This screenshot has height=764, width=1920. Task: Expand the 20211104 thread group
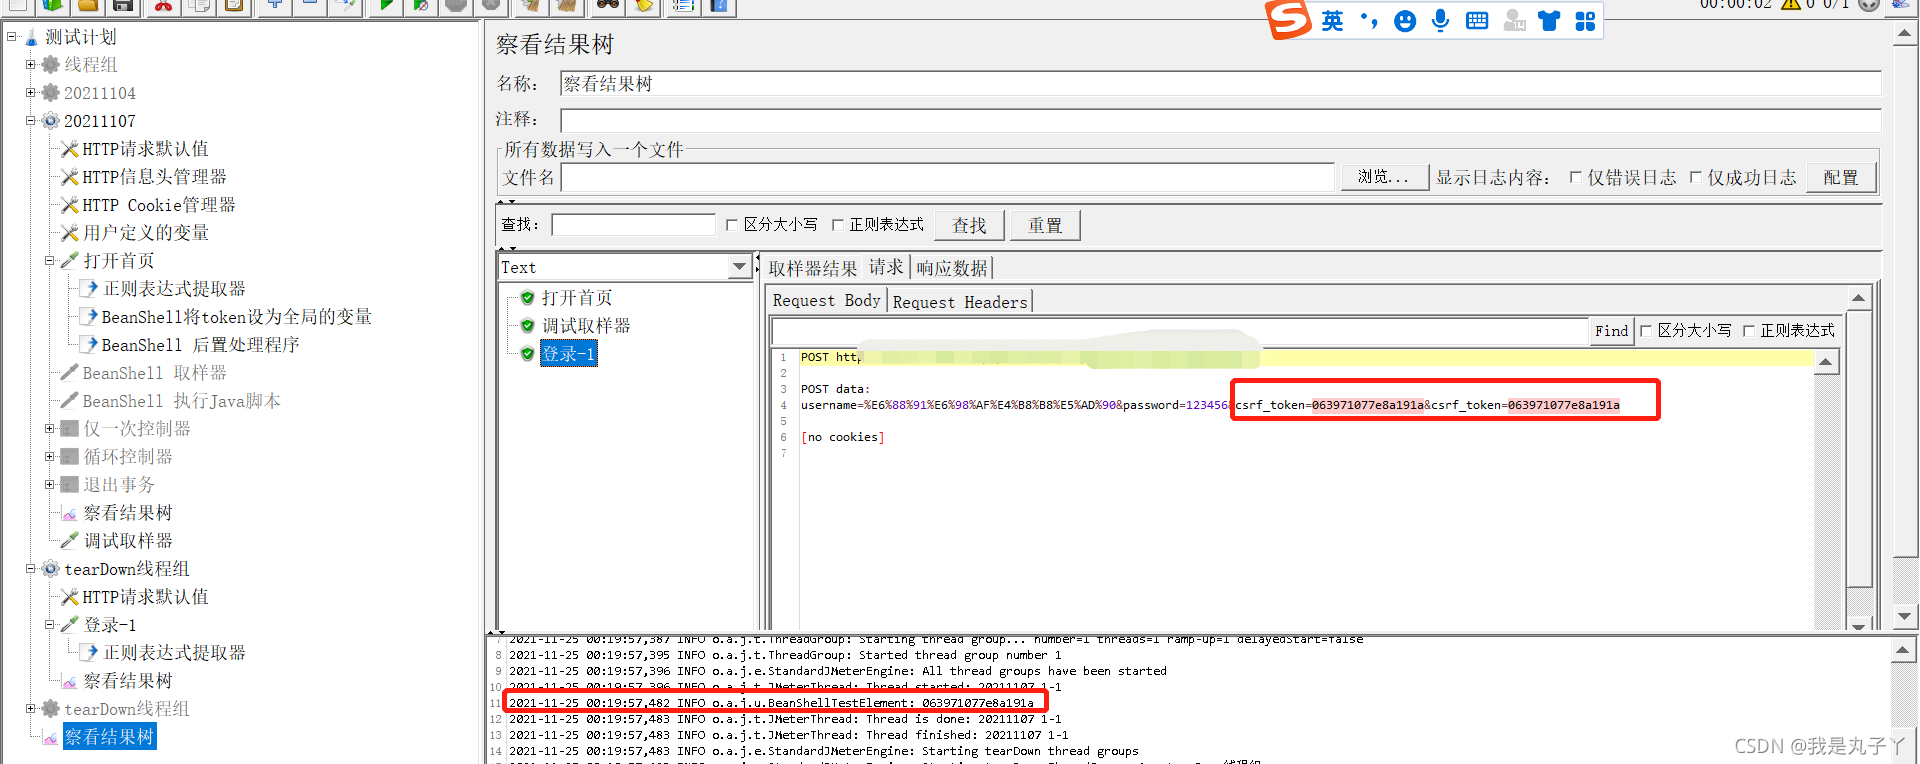point(30,93)
